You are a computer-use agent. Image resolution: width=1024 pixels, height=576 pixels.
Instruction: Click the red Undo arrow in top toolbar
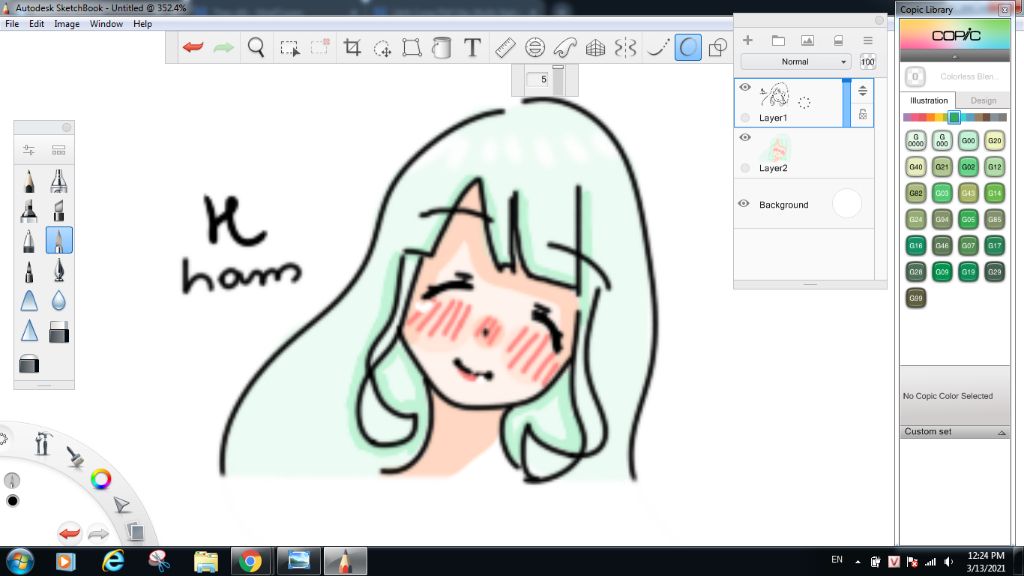(x=193, y=47)
